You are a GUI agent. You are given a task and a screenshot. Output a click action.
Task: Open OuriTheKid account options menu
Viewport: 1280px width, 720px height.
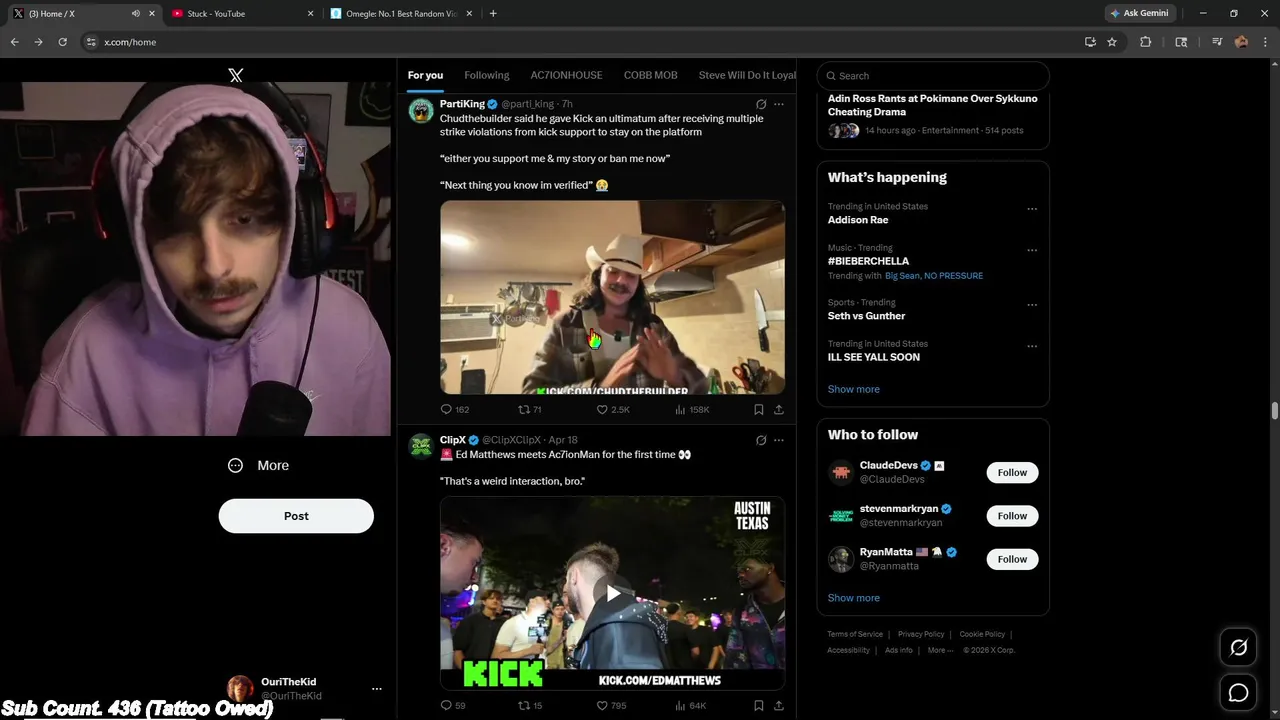click(x=377, y=689)
